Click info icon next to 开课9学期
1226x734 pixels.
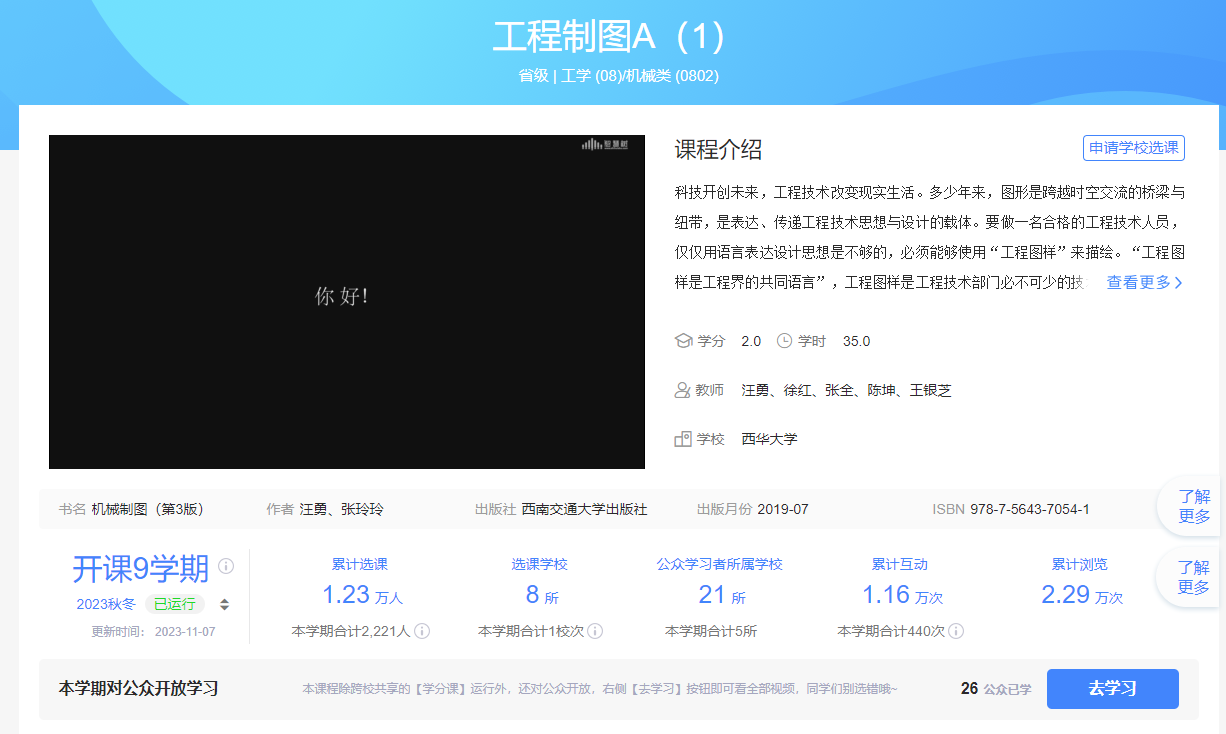pyautogui.click(x=226, y=566)
